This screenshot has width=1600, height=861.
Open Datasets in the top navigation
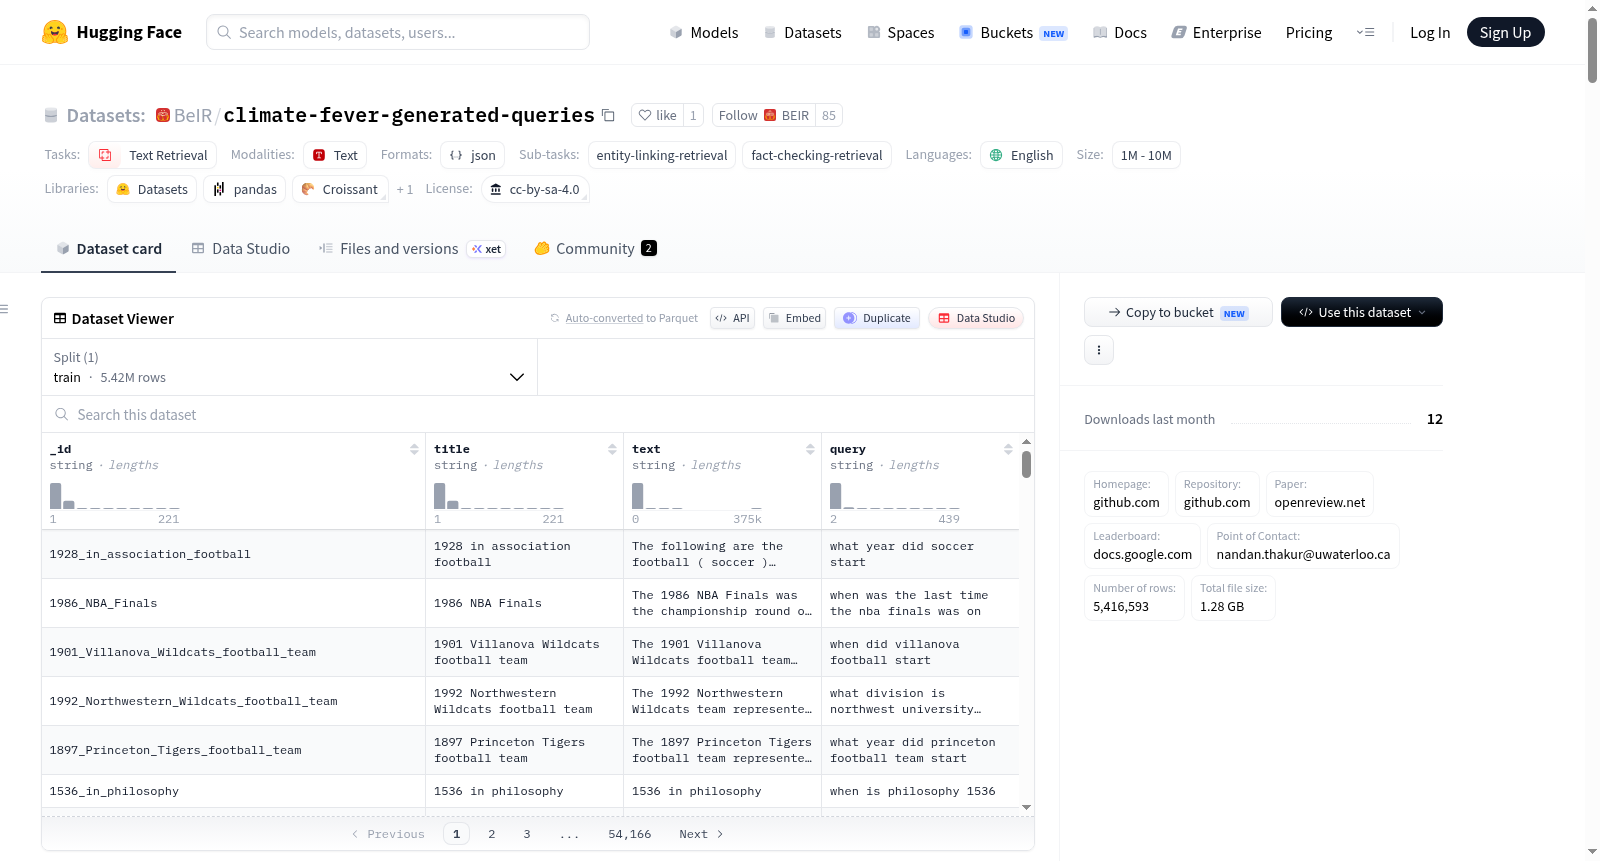point(802,32)
